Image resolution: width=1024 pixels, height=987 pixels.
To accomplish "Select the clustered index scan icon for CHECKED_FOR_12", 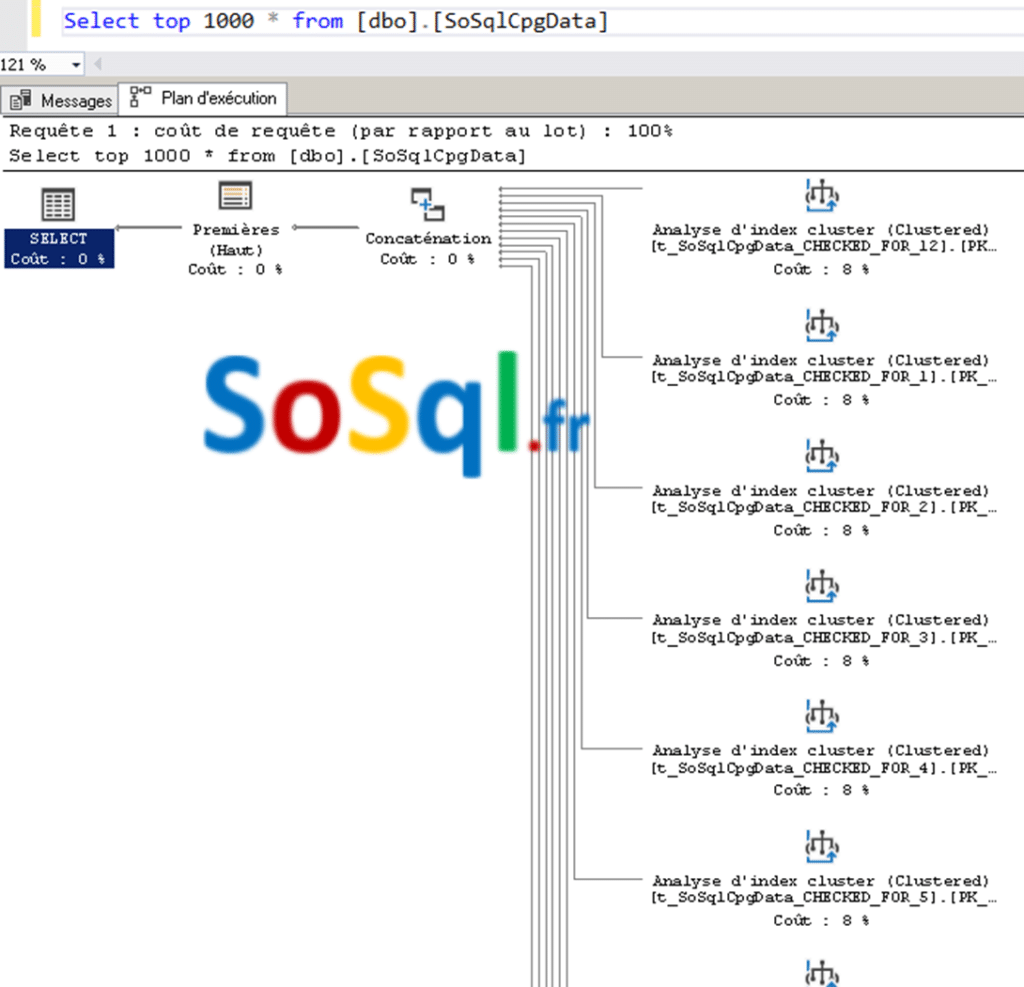I will pyautogui.click(x=821, y=196).
